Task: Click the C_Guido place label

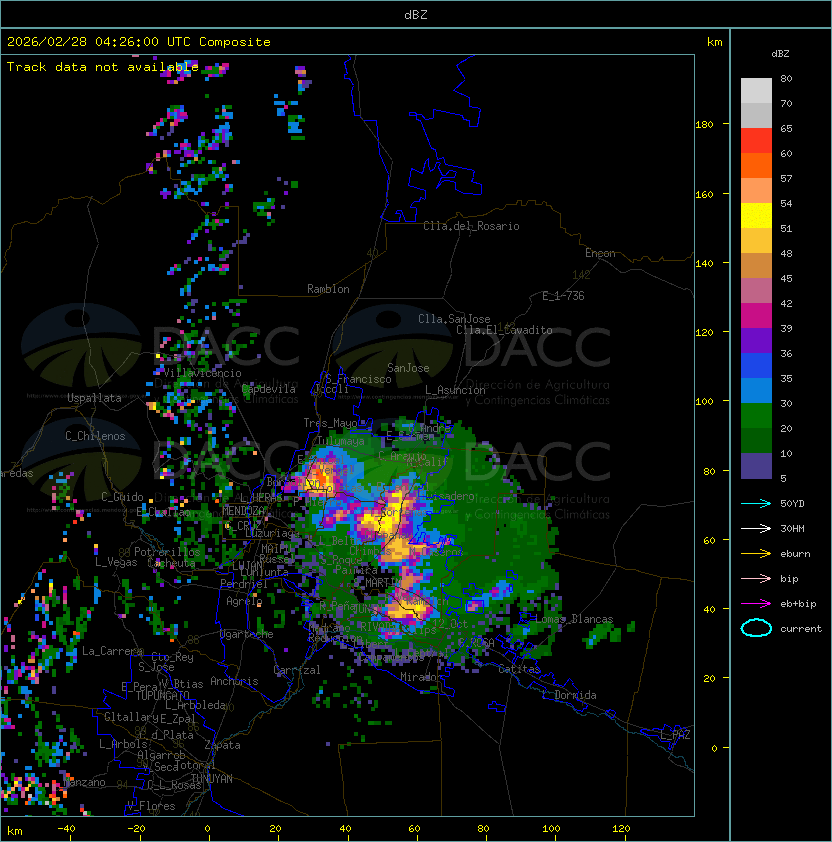Action: [122, 497]
